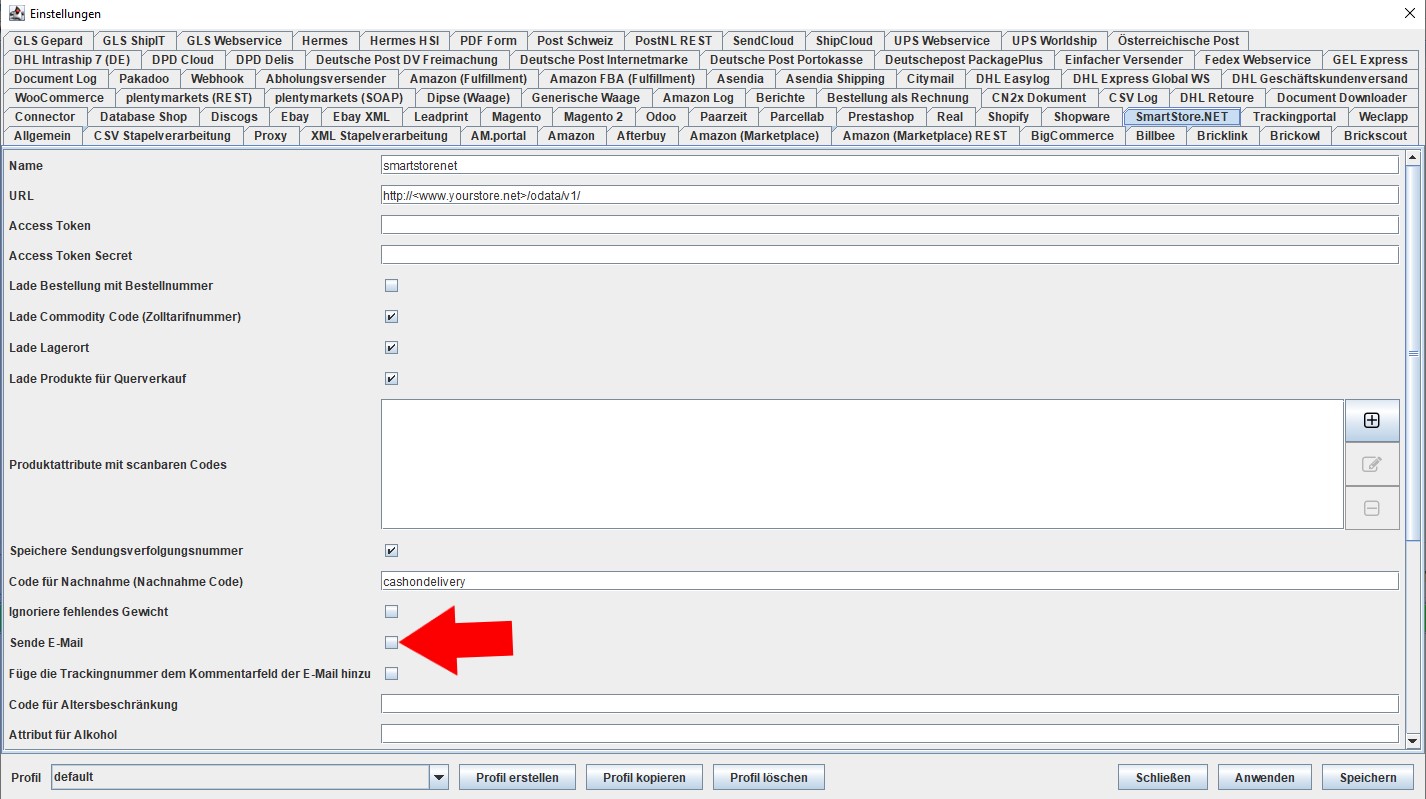Click the scrollbar up arrow
1426x799 pixels.
pos(1413,157)
